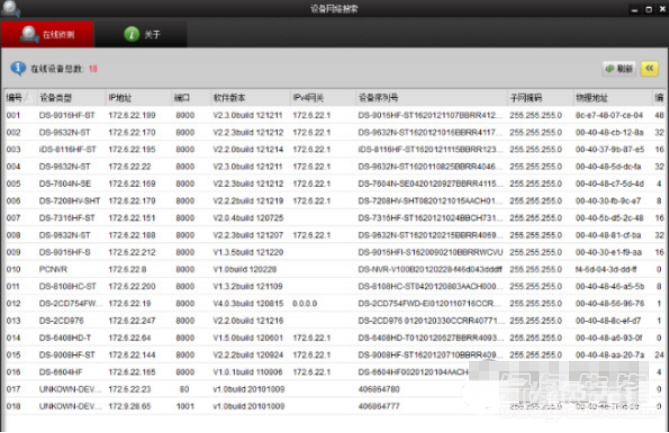Click the blue info icon beside device count

click(x=18, y=68)
